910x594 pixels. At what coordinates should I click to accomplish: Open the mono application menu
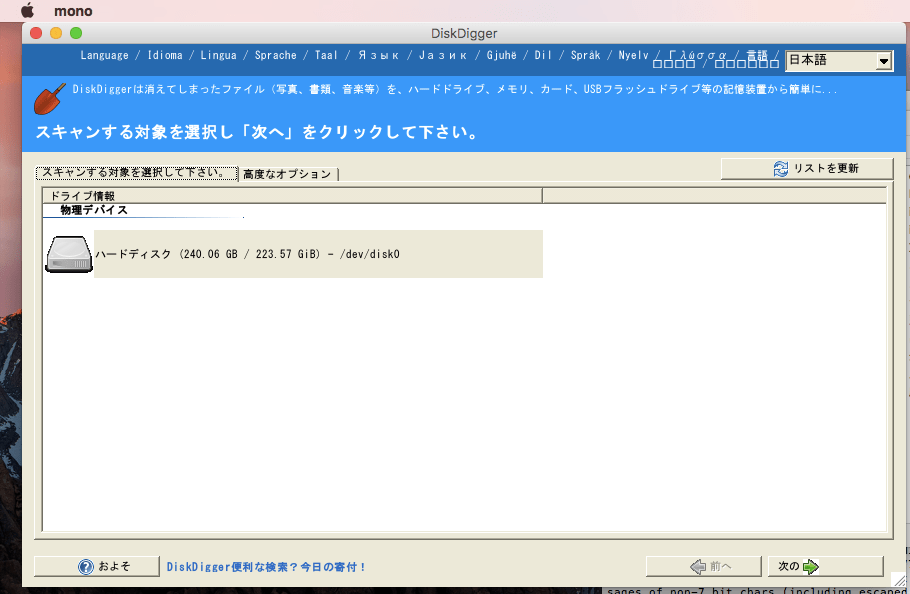coord(73,11)
